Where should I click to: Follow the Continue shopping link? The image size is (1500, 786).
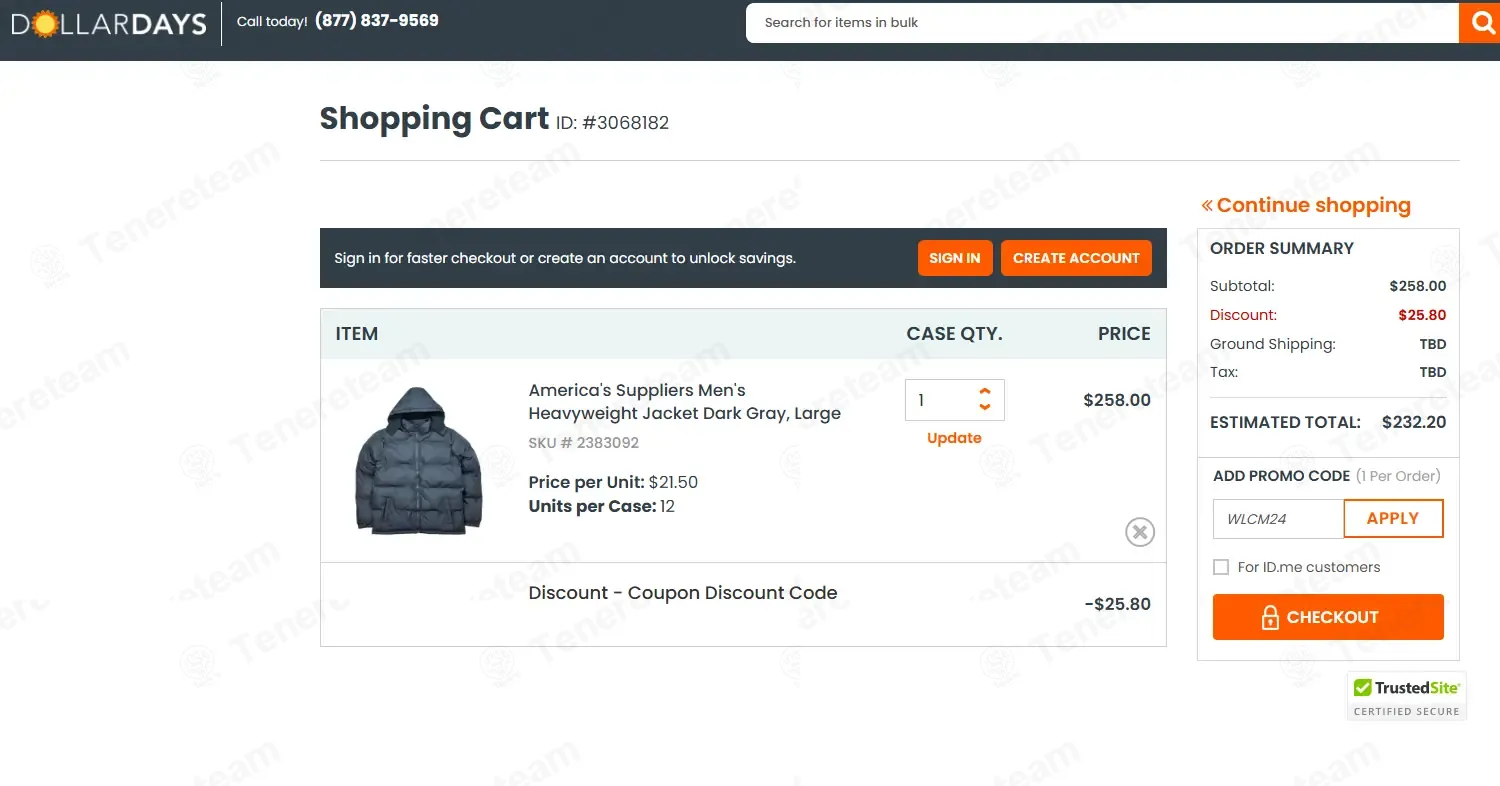[1306, 205]
